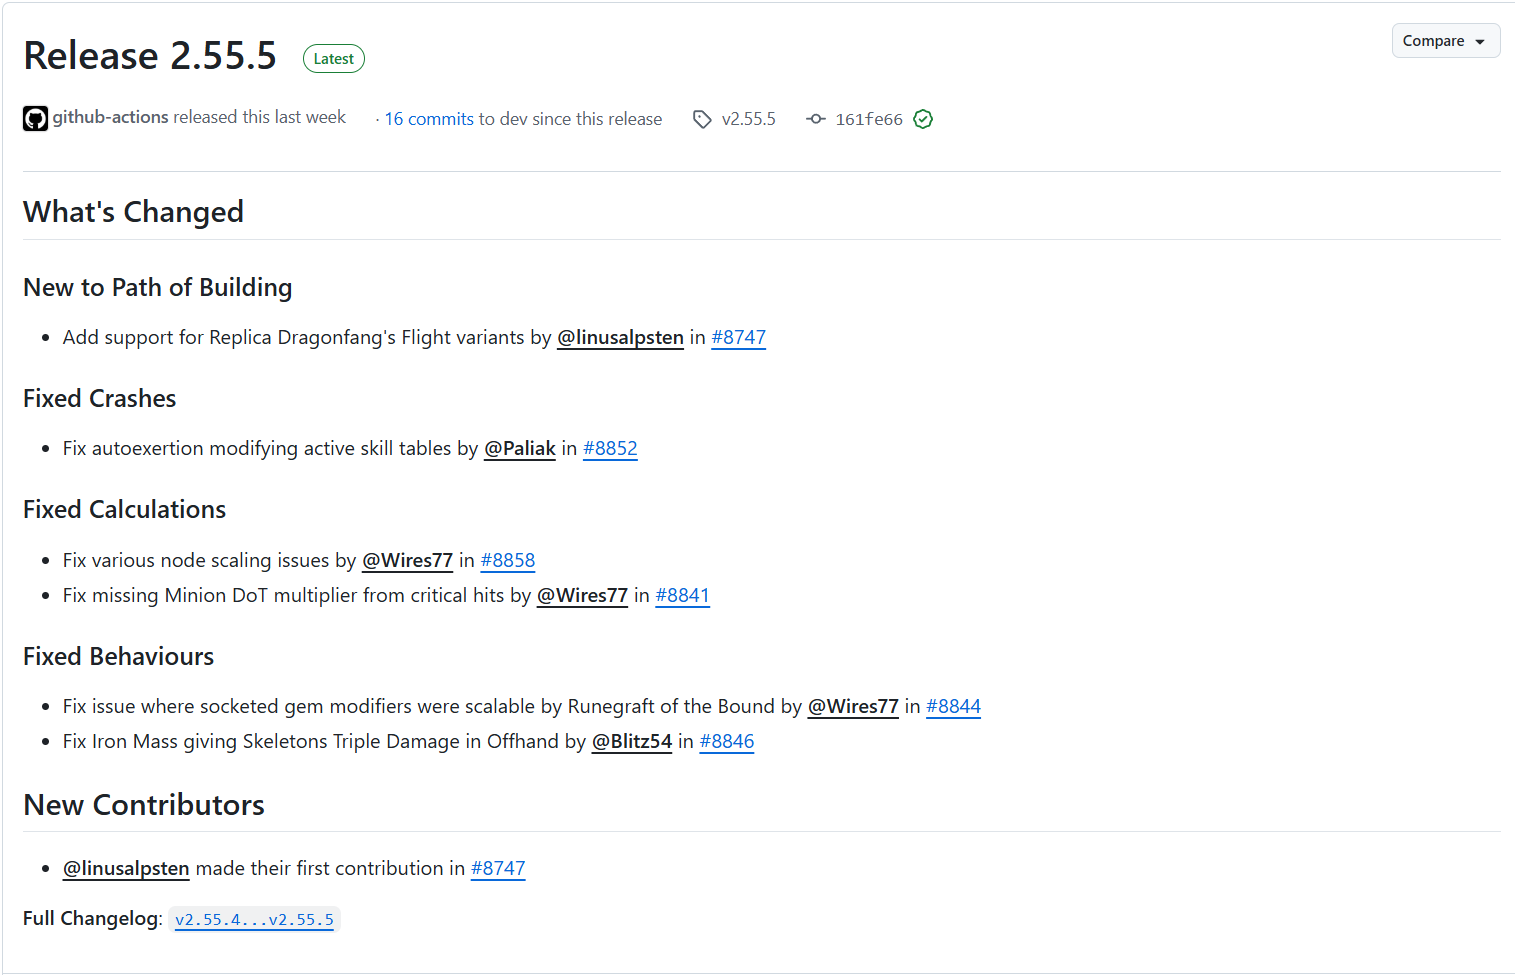Open commit 161fe66
The image size is (1515, 975).
click(869, 119)
